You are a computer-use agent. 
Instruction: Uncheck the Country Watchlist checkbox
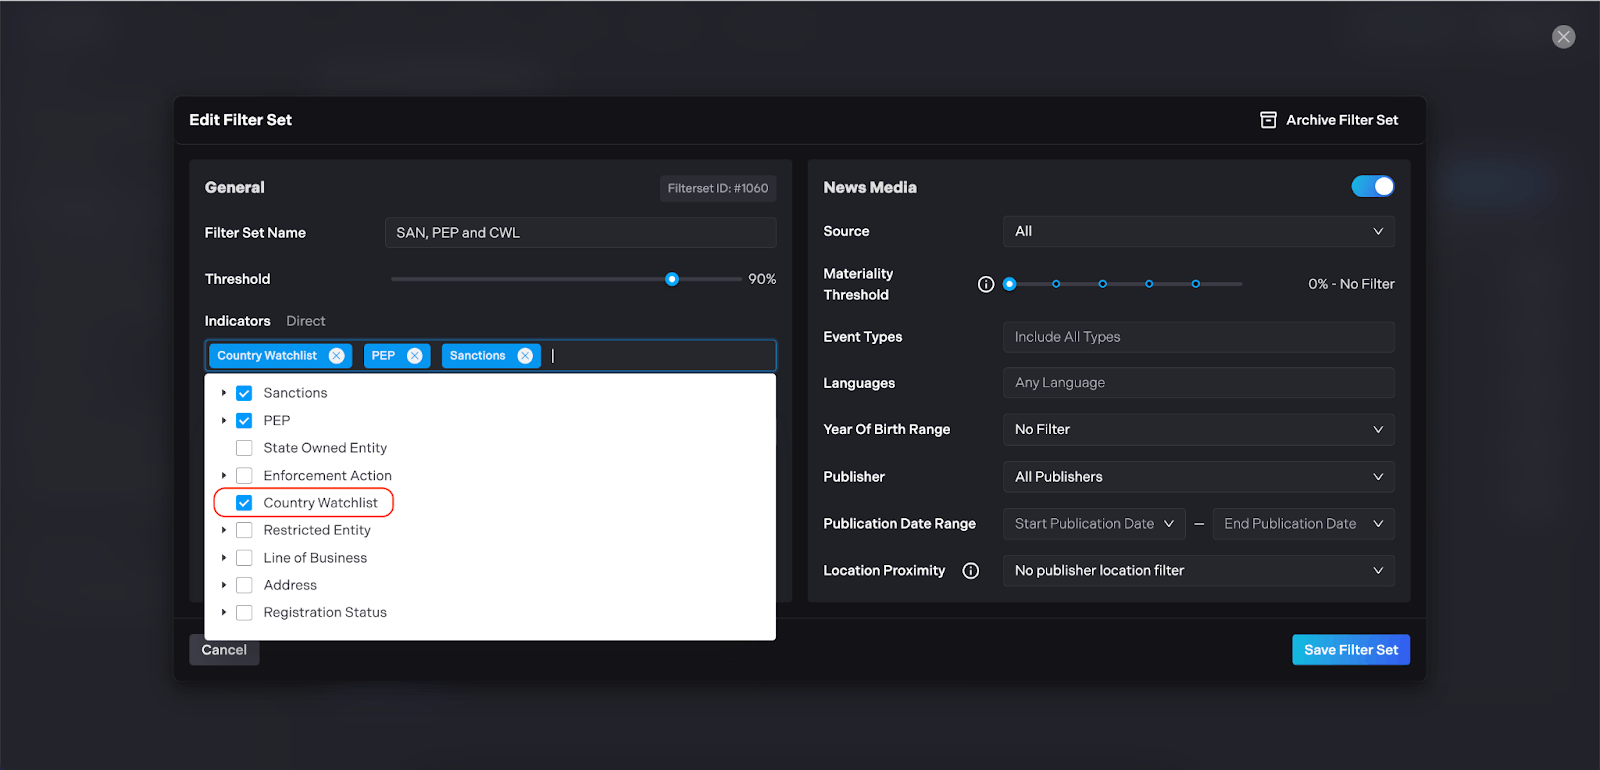tap(244, 503)
